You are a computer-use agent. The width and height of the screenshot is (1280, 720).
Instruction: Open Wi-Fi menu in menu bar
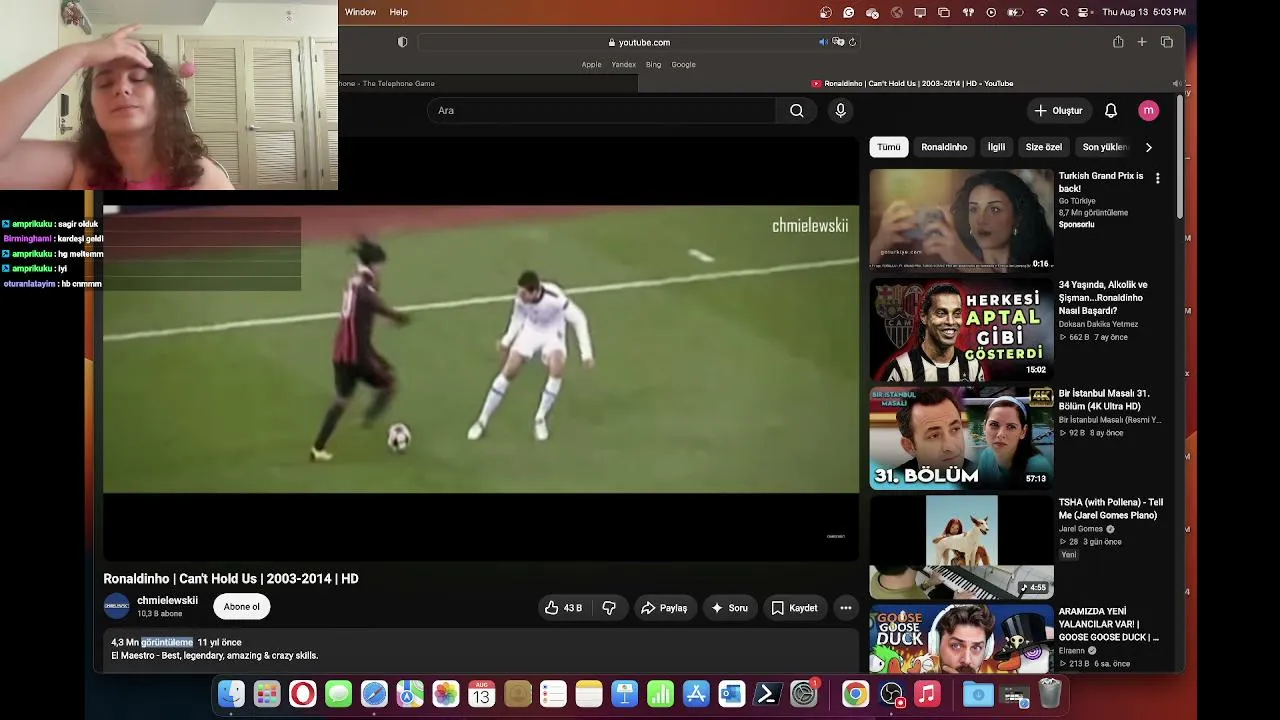click(x=1042, y=12)
